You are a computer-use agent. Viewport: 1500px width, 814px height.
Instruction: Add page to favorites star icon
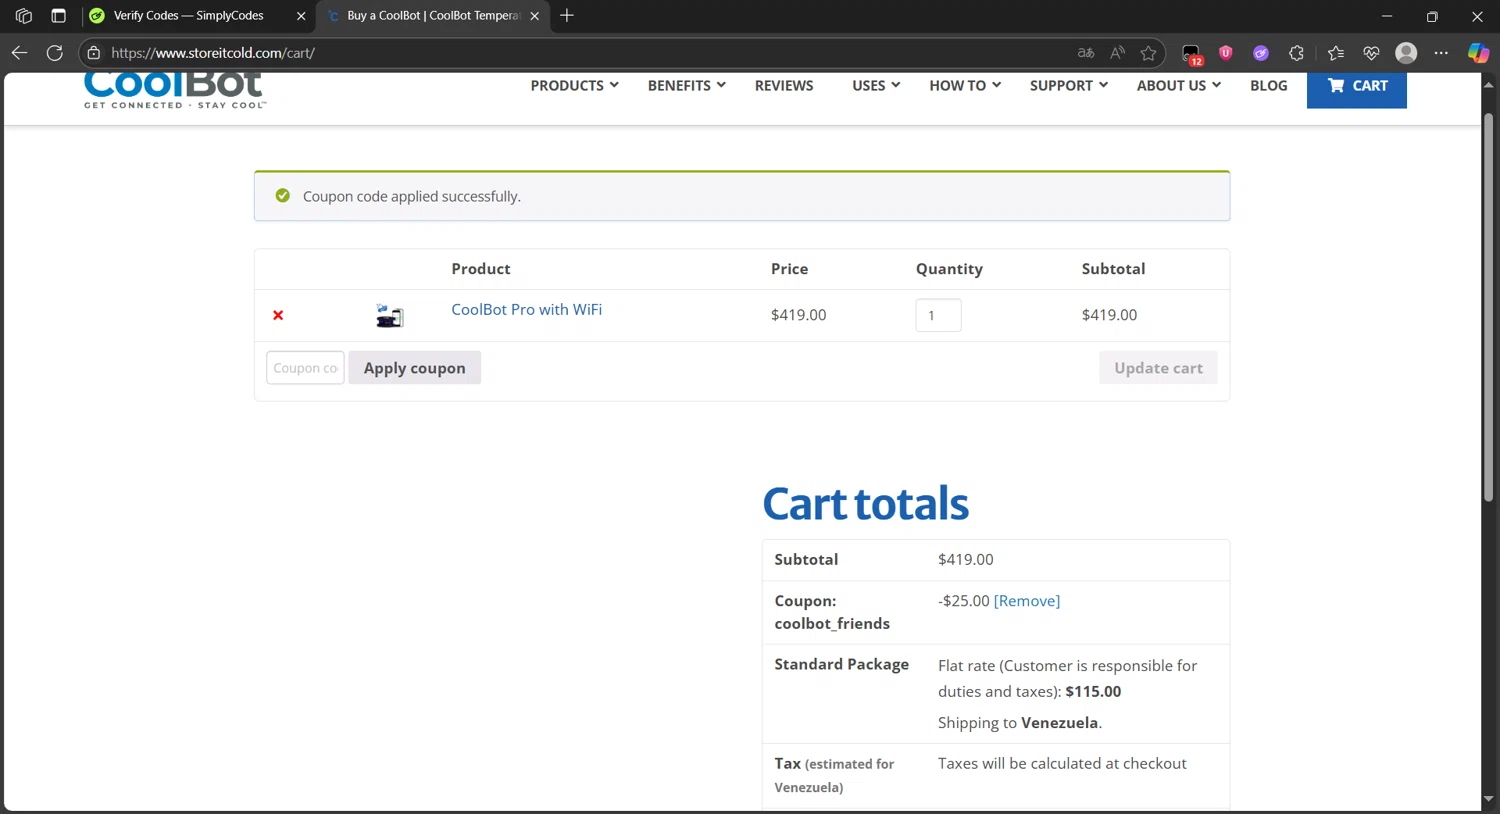pos(1148,53)
